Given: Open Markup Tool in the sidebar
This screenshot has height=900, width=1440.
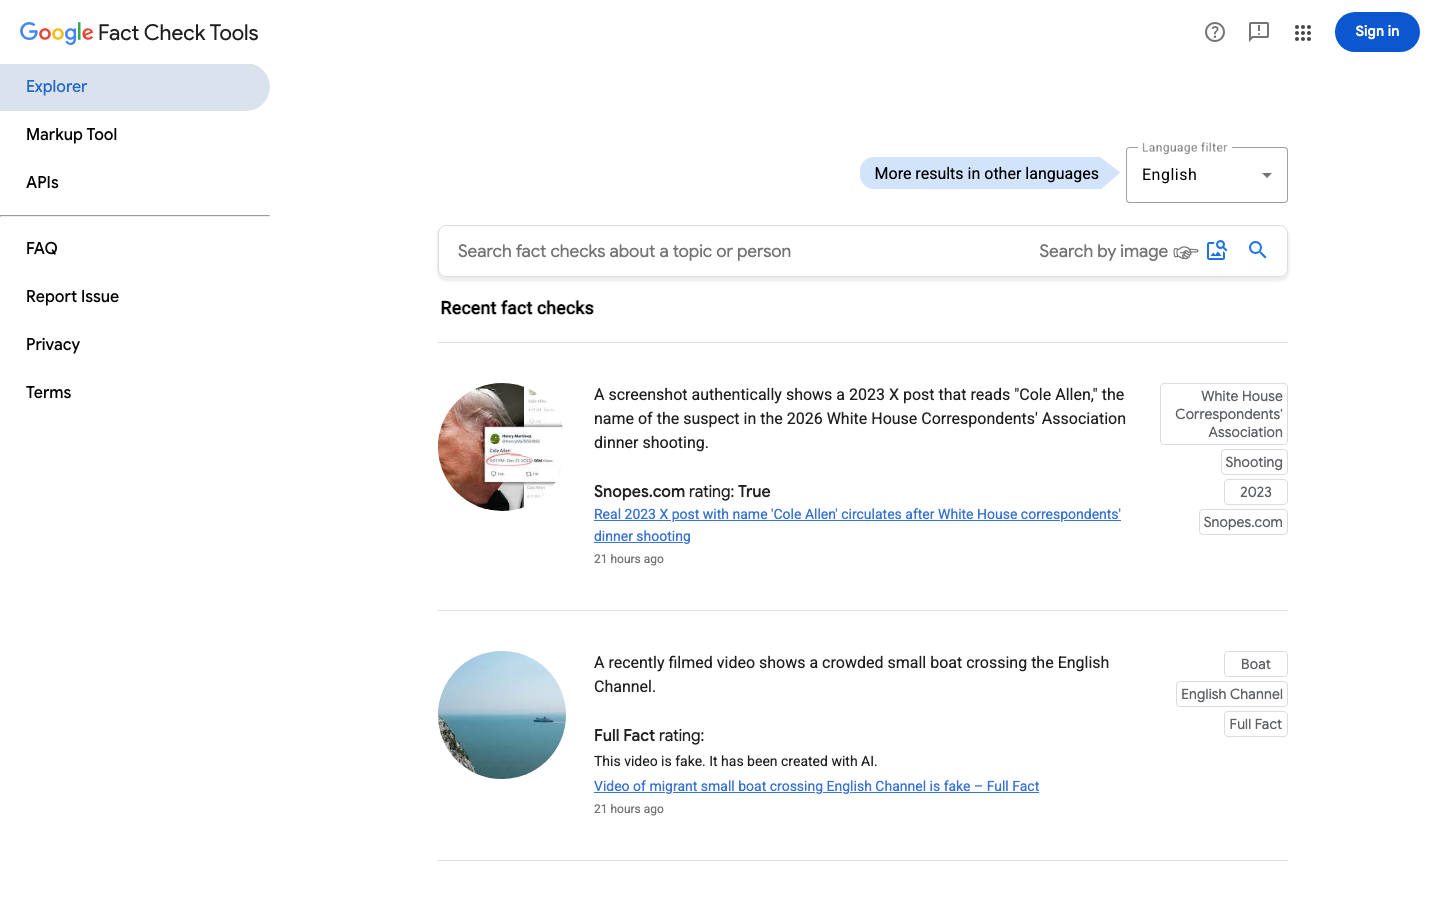Looking at the screenshot, I should point(135,135).
